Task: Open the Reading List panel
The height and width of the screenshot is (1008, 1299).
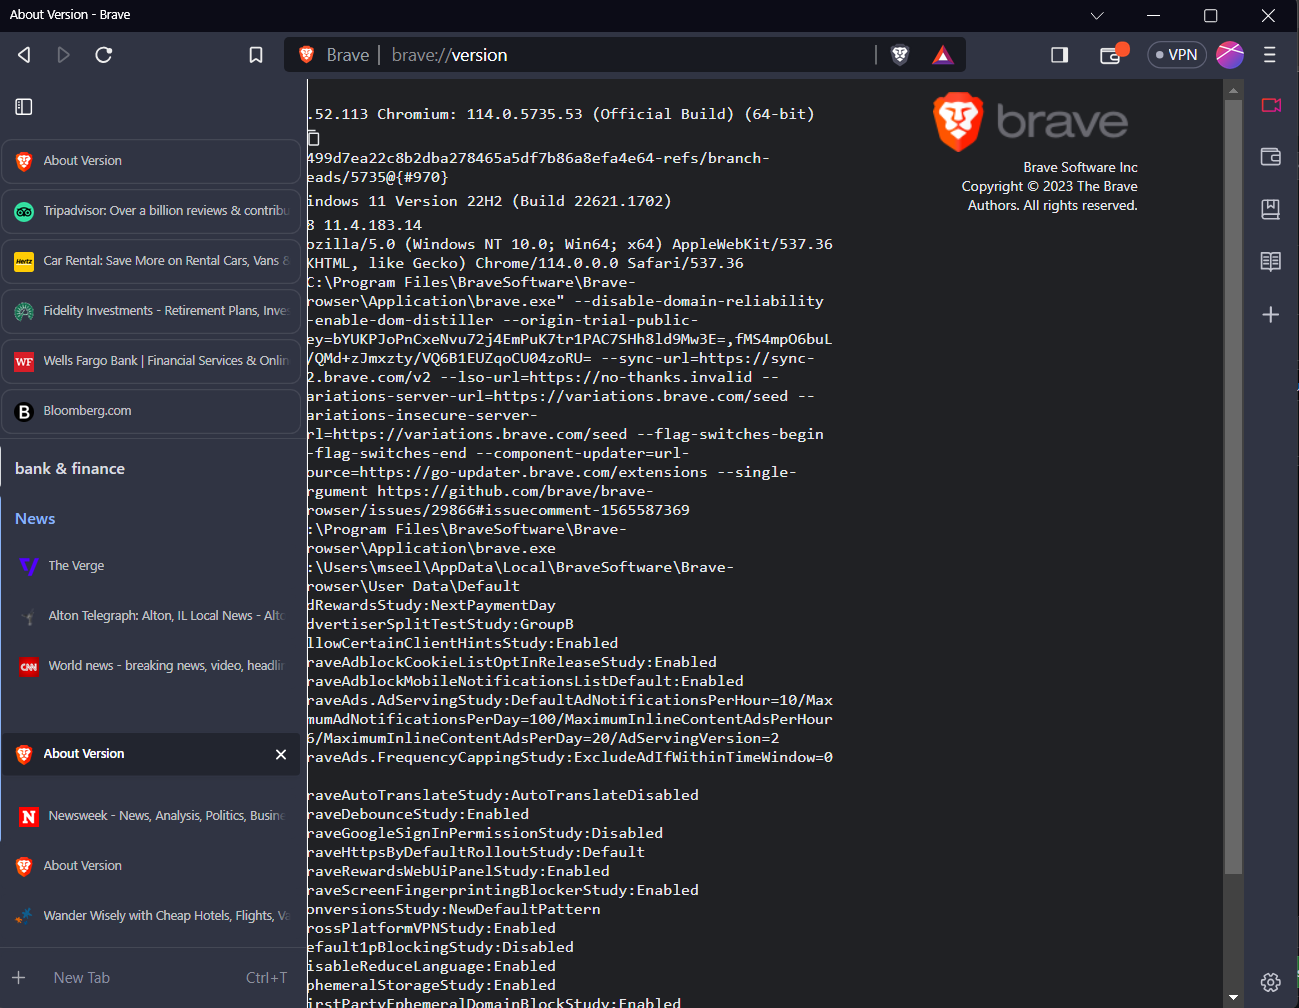Action: click(1271, 261)
